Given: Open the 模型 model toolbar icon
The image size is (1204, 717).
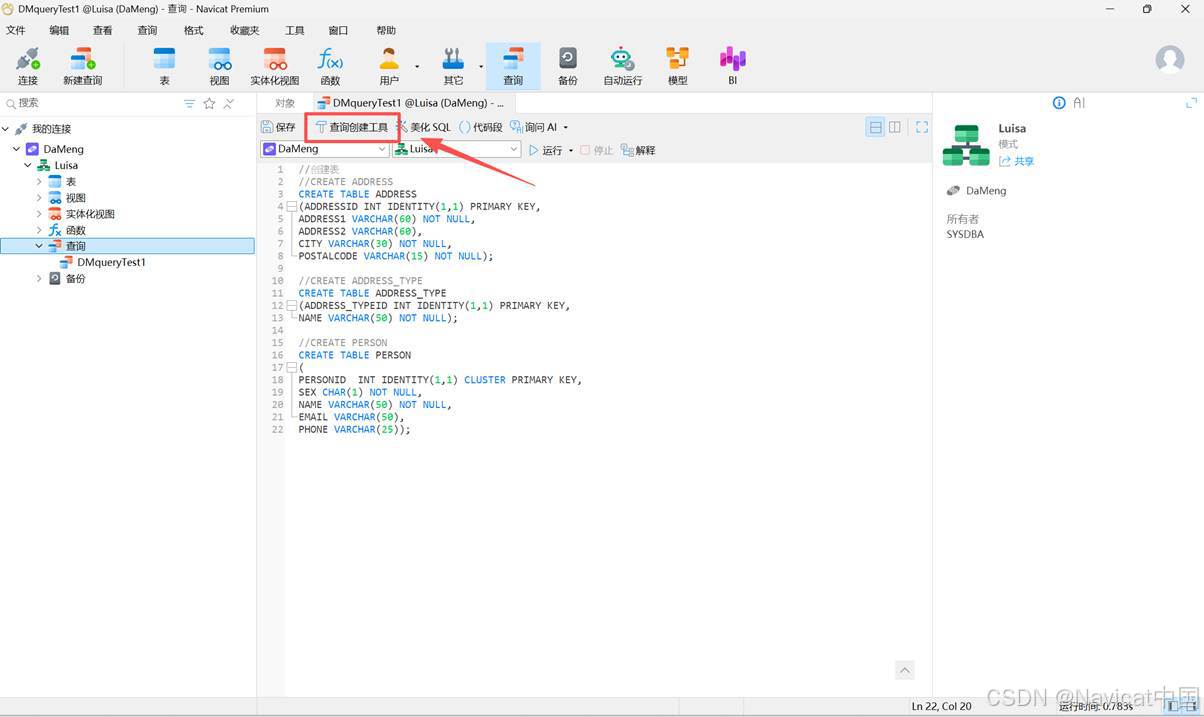Looking at the screenshot, I should tap(677, 66).
